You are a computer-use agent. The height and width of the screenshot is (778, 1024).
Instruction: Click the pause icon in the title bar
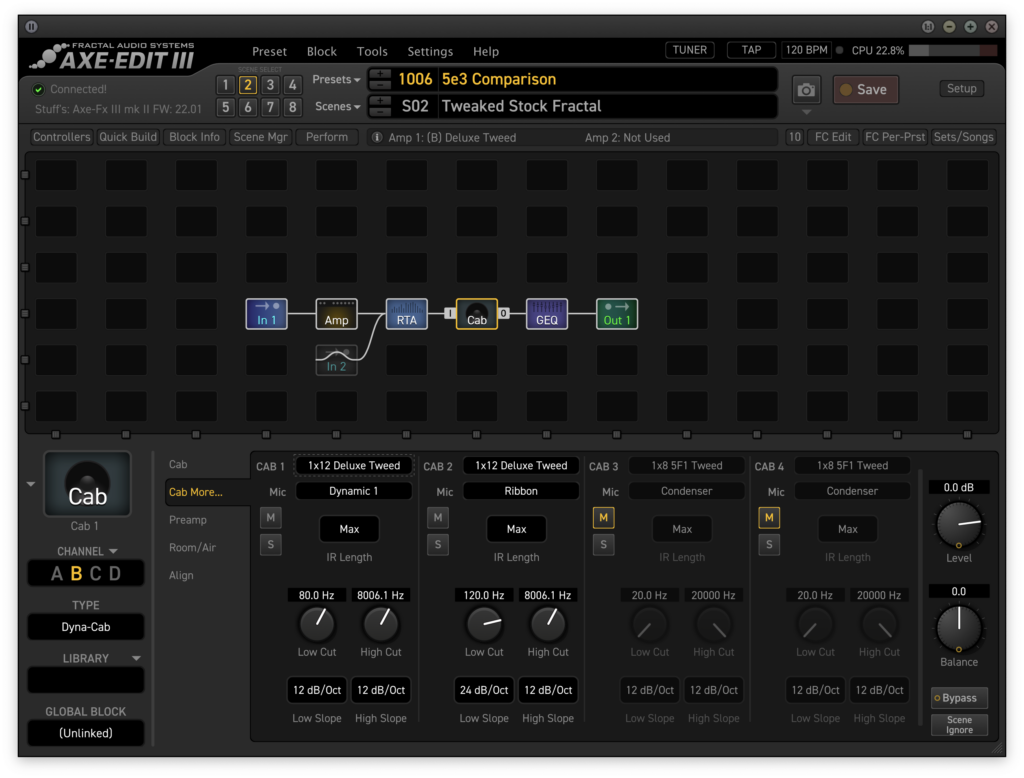click(31, 27)
